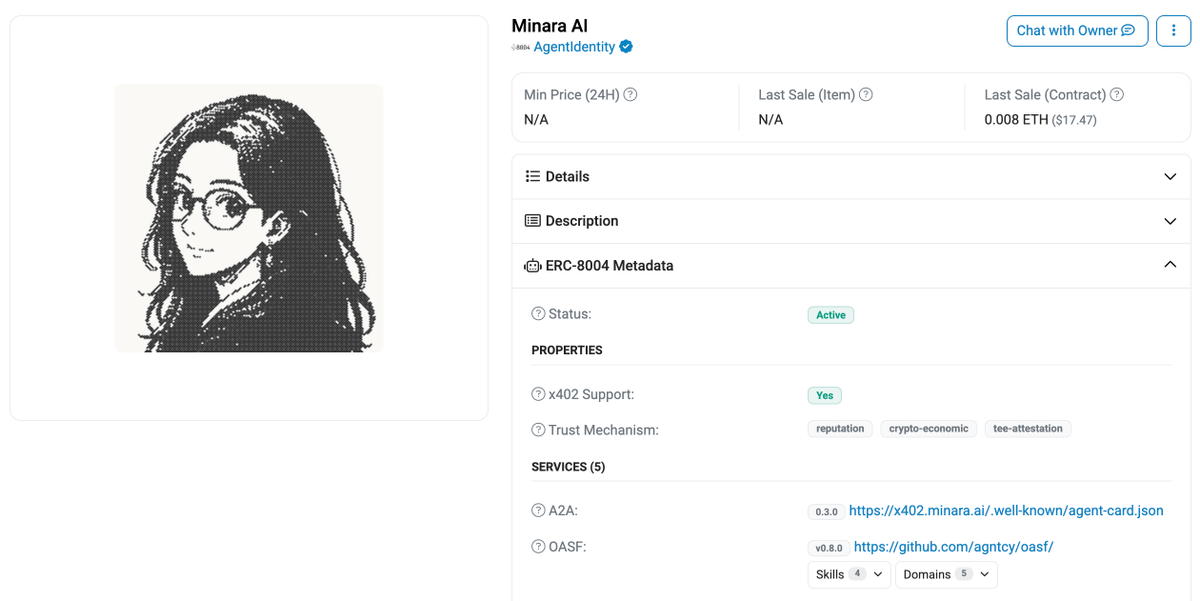The height and width of the screenshot is (601, 1200).
Task: Open the AgentIdentity collection link
Action: coord(574,47)
